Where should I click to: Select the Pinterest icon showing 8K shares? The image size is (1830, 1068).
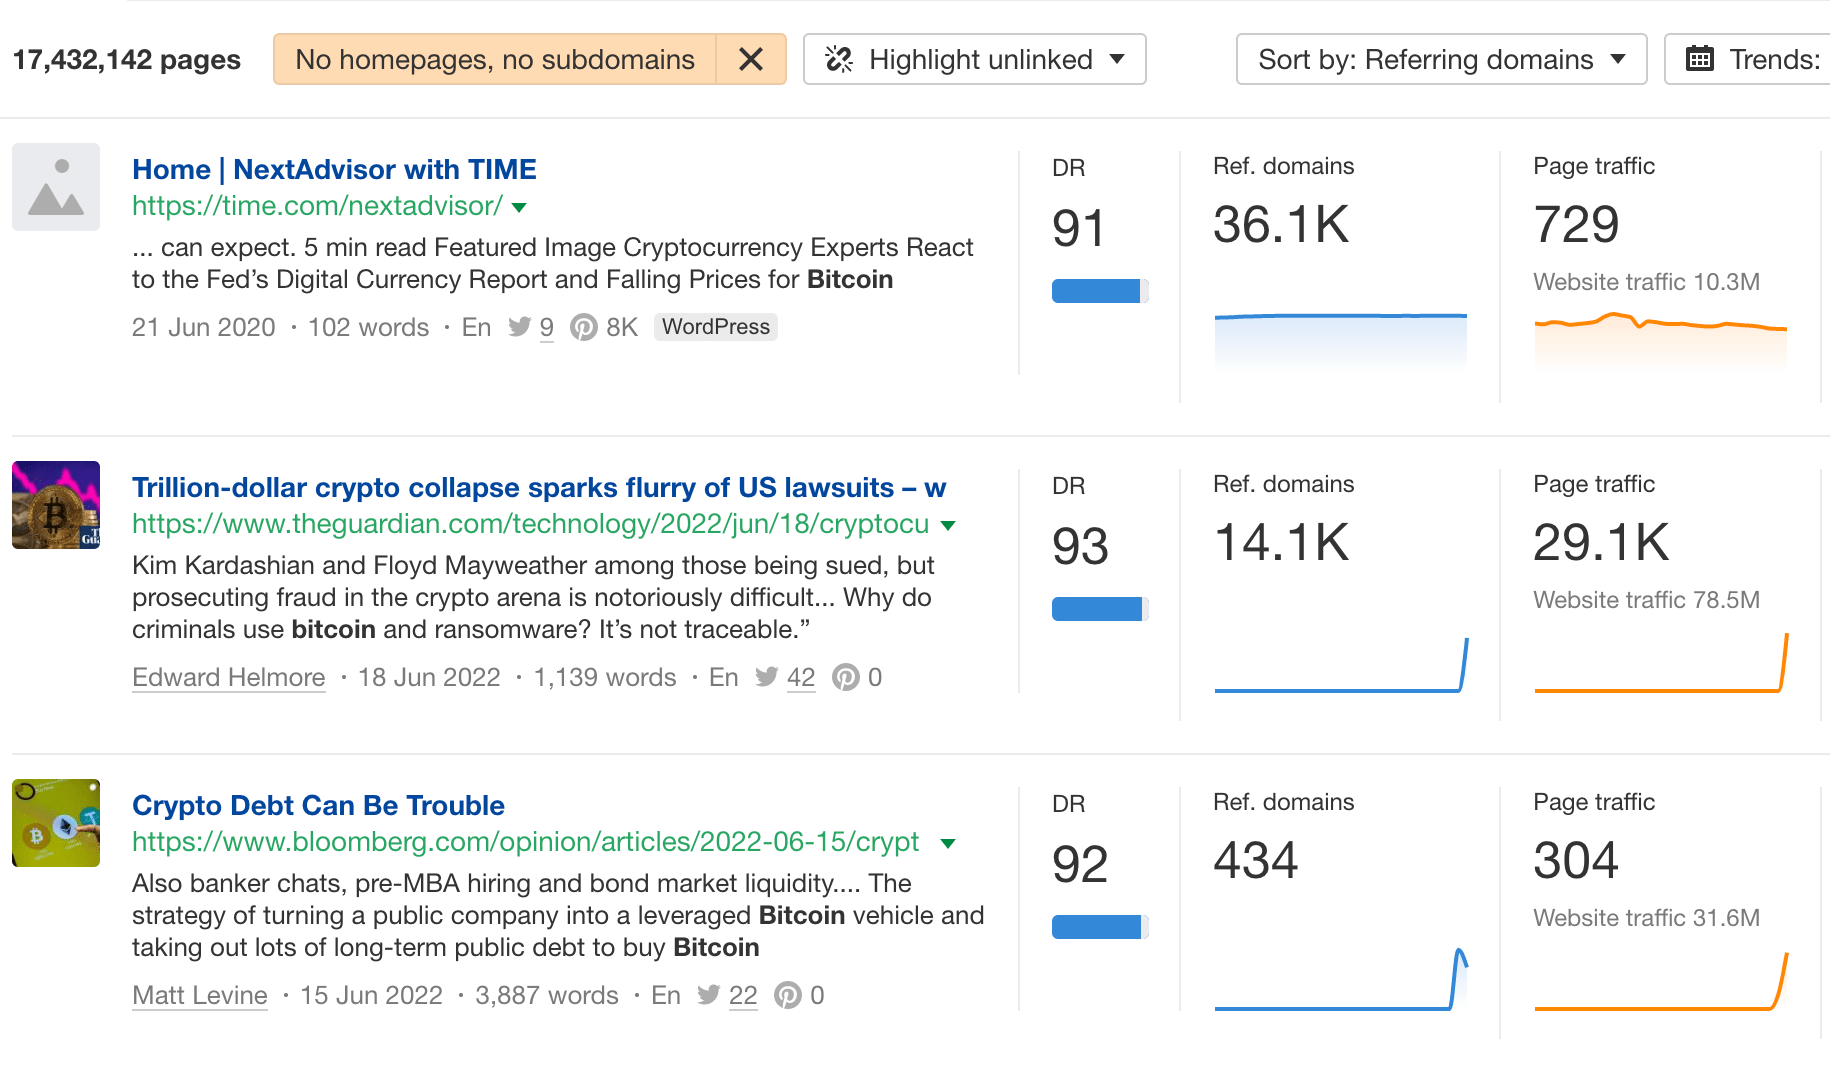(x=584, y=327)
